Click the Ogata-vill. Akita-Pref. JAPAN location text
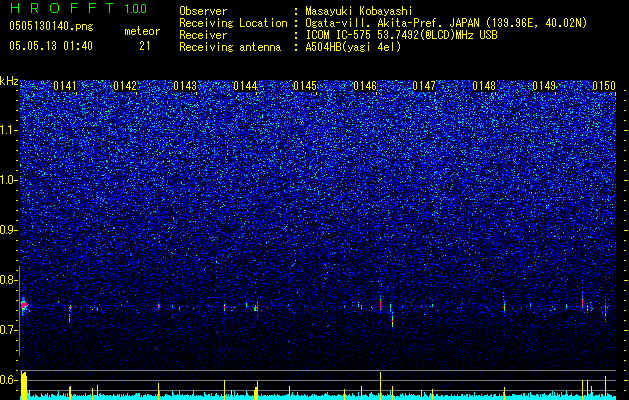Screen dimensions: 629x400 (446, 23)
